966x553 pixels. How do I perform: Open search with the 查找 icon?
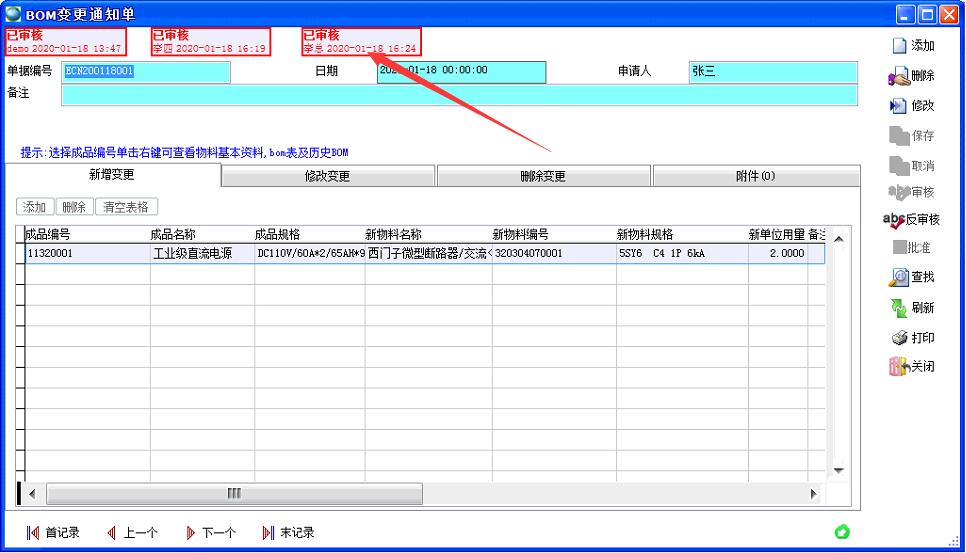click(x=899, y=277)
